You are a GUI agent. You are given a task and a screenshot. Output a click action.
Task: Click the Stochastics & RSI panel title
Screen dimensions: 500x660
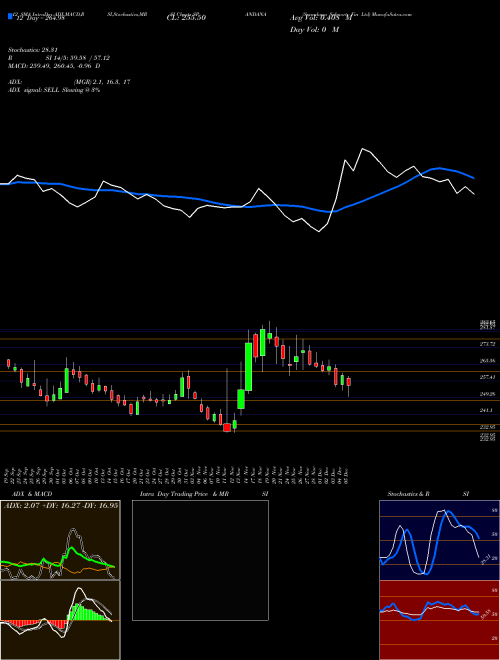(x=428, y=494)
